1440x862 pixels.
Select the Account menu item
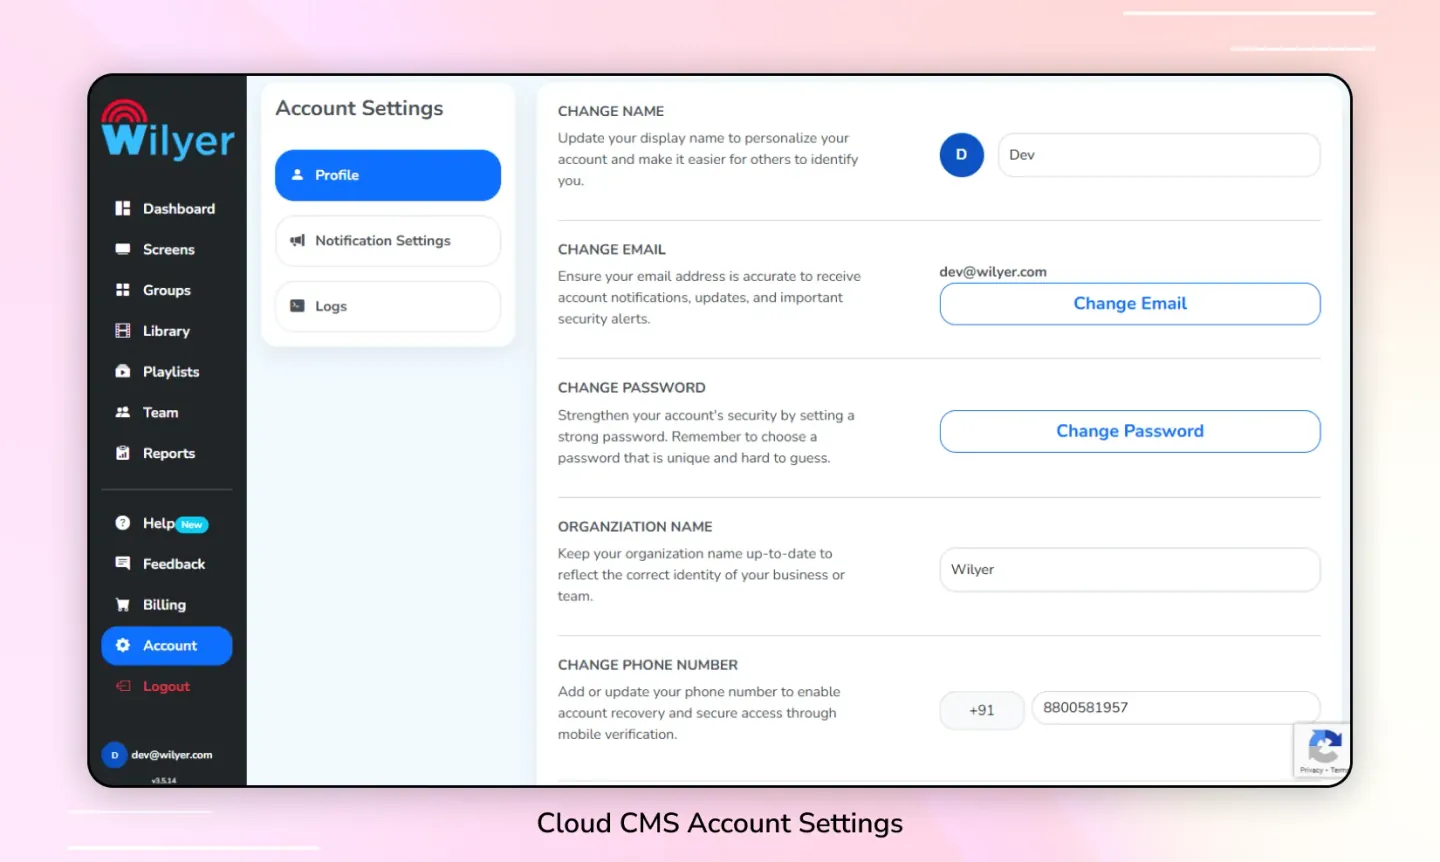pyautogui.click(x=166, y=645)
